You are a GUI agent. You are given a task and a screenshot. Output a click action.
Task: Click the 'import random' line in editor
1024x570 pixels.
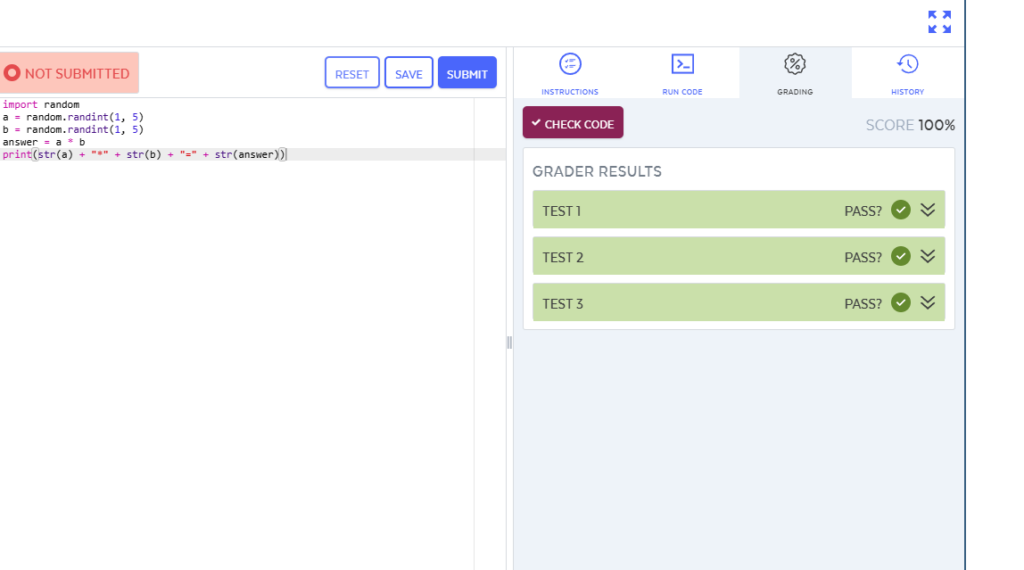coord(41,104)
